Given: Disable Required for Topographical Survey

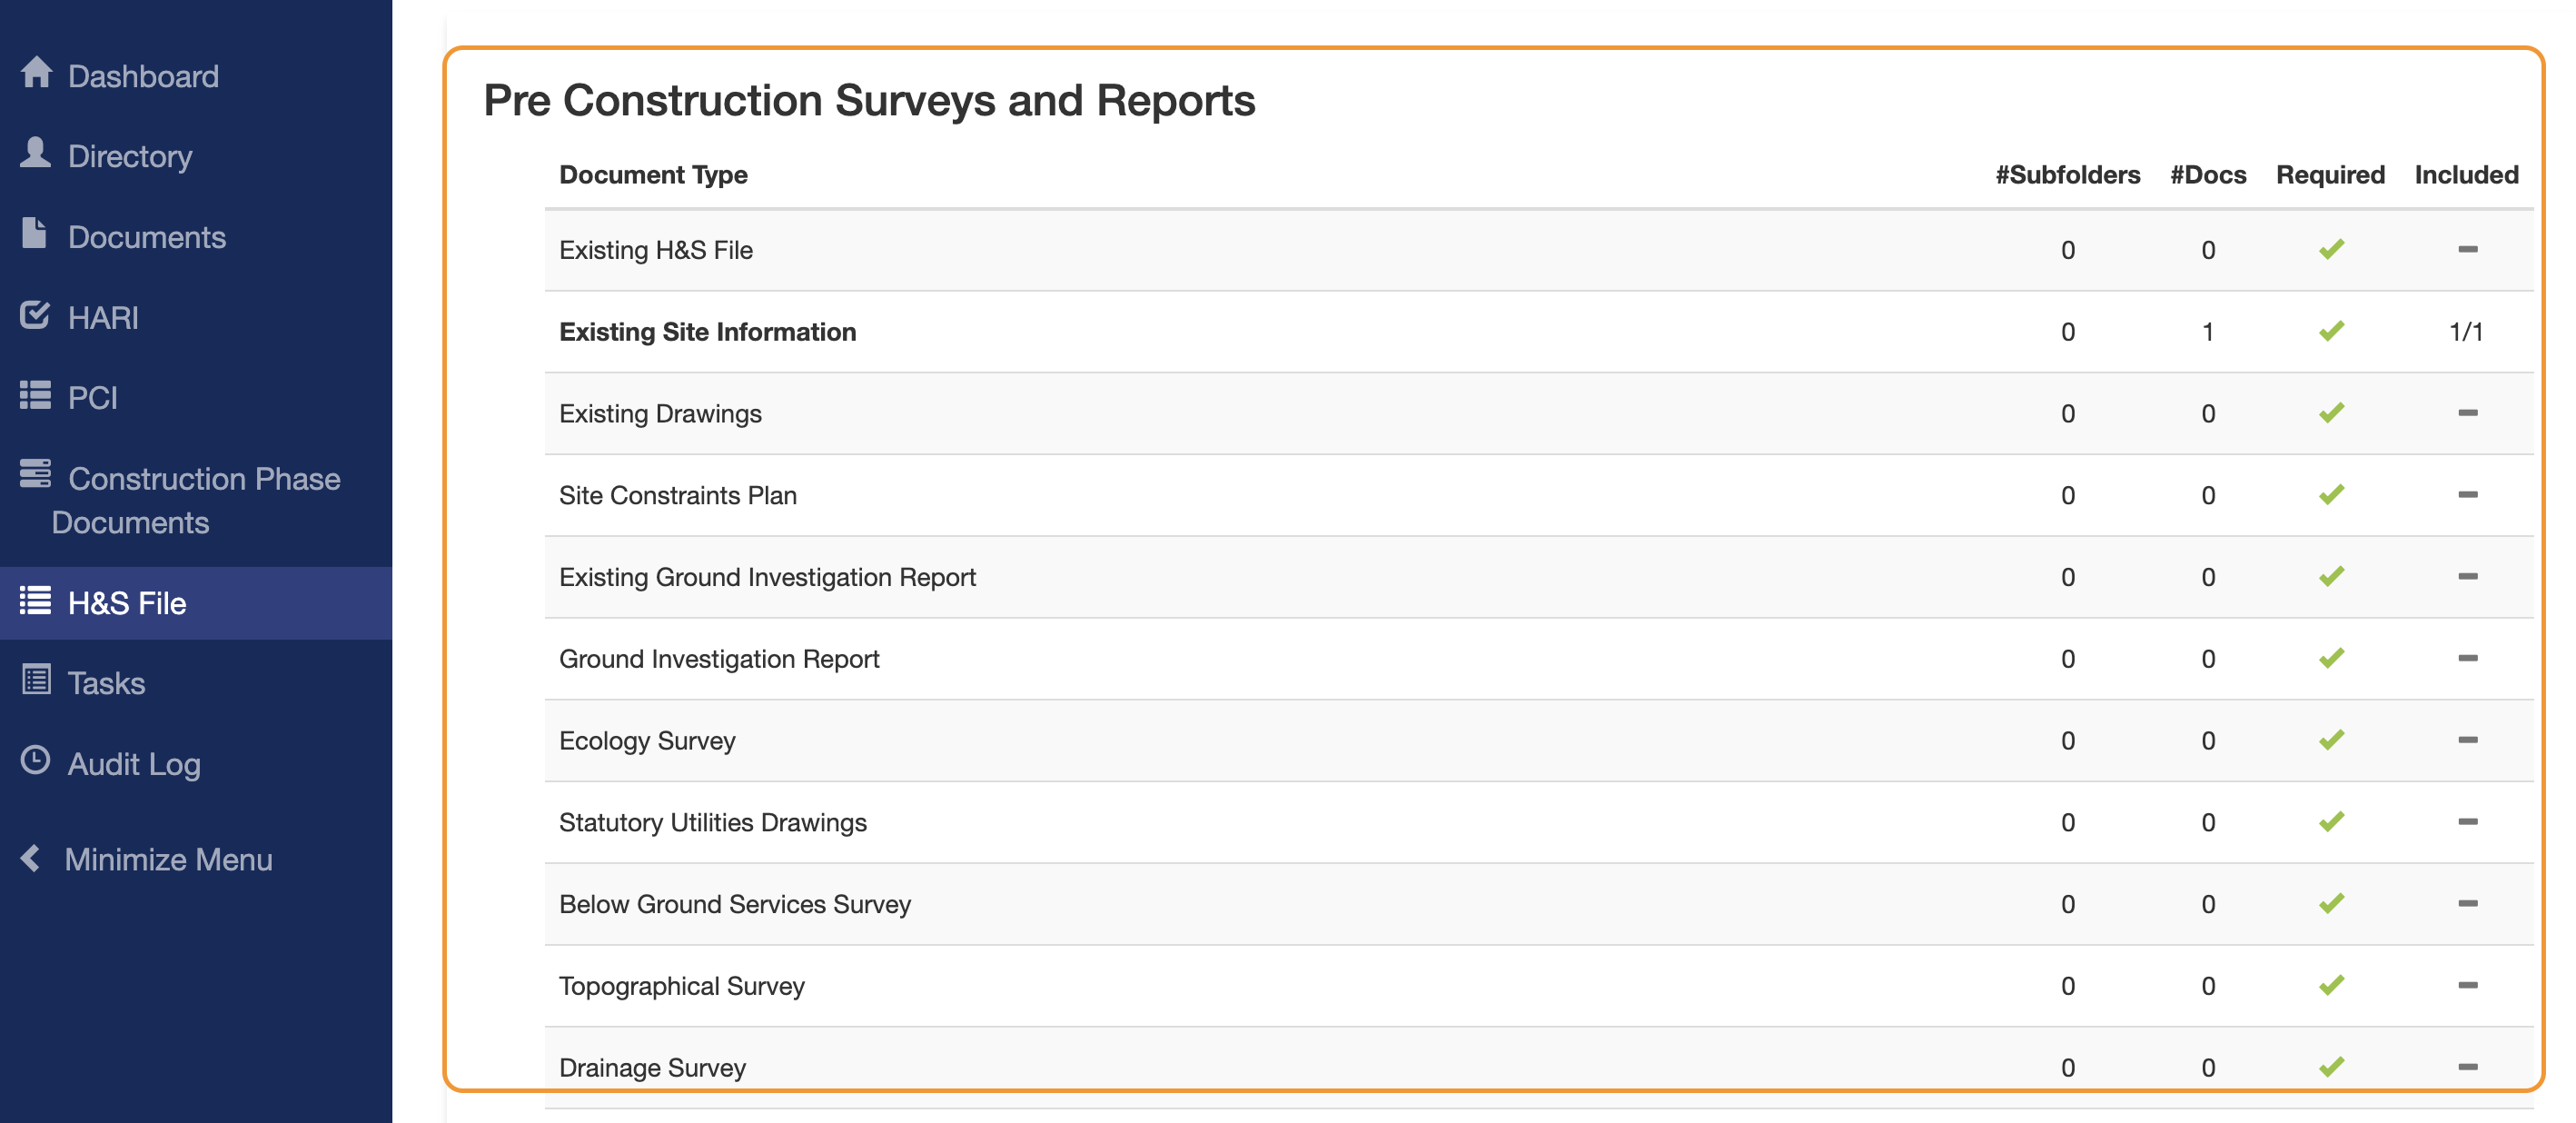Looking at the screenshot, I should click(x=2331, y=985).
